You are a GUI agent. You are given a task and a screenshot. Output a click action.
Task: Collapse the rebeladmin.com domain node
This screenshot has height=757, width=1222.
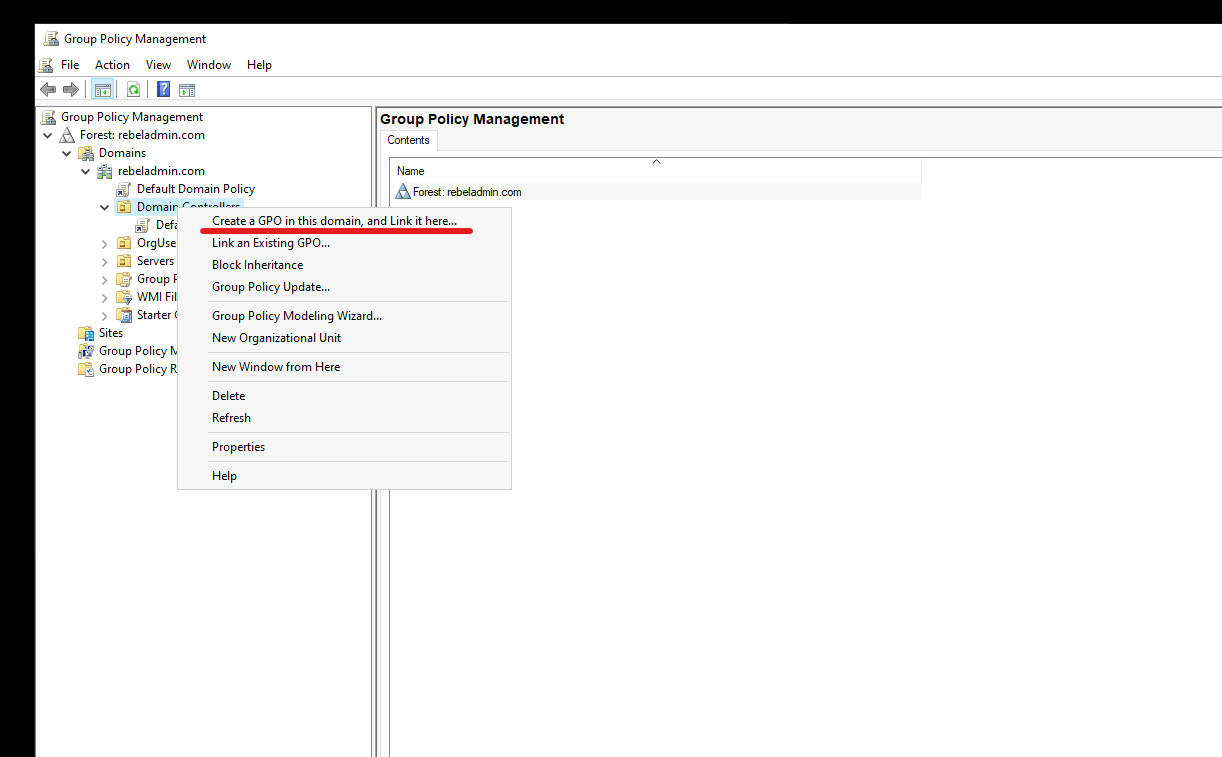86,171
